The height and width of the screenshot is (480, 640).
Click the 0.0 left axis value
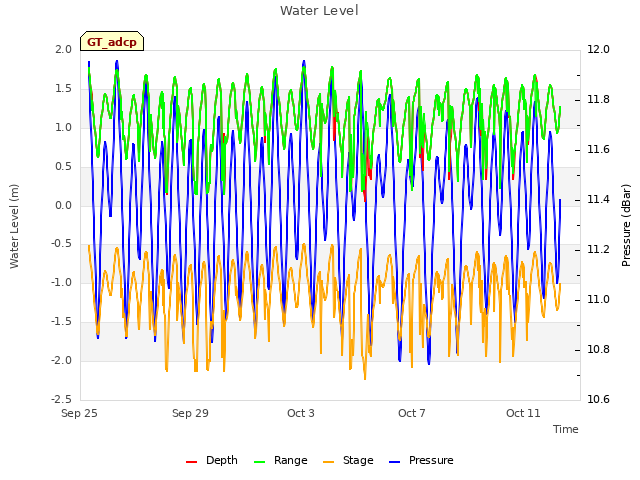63,205
